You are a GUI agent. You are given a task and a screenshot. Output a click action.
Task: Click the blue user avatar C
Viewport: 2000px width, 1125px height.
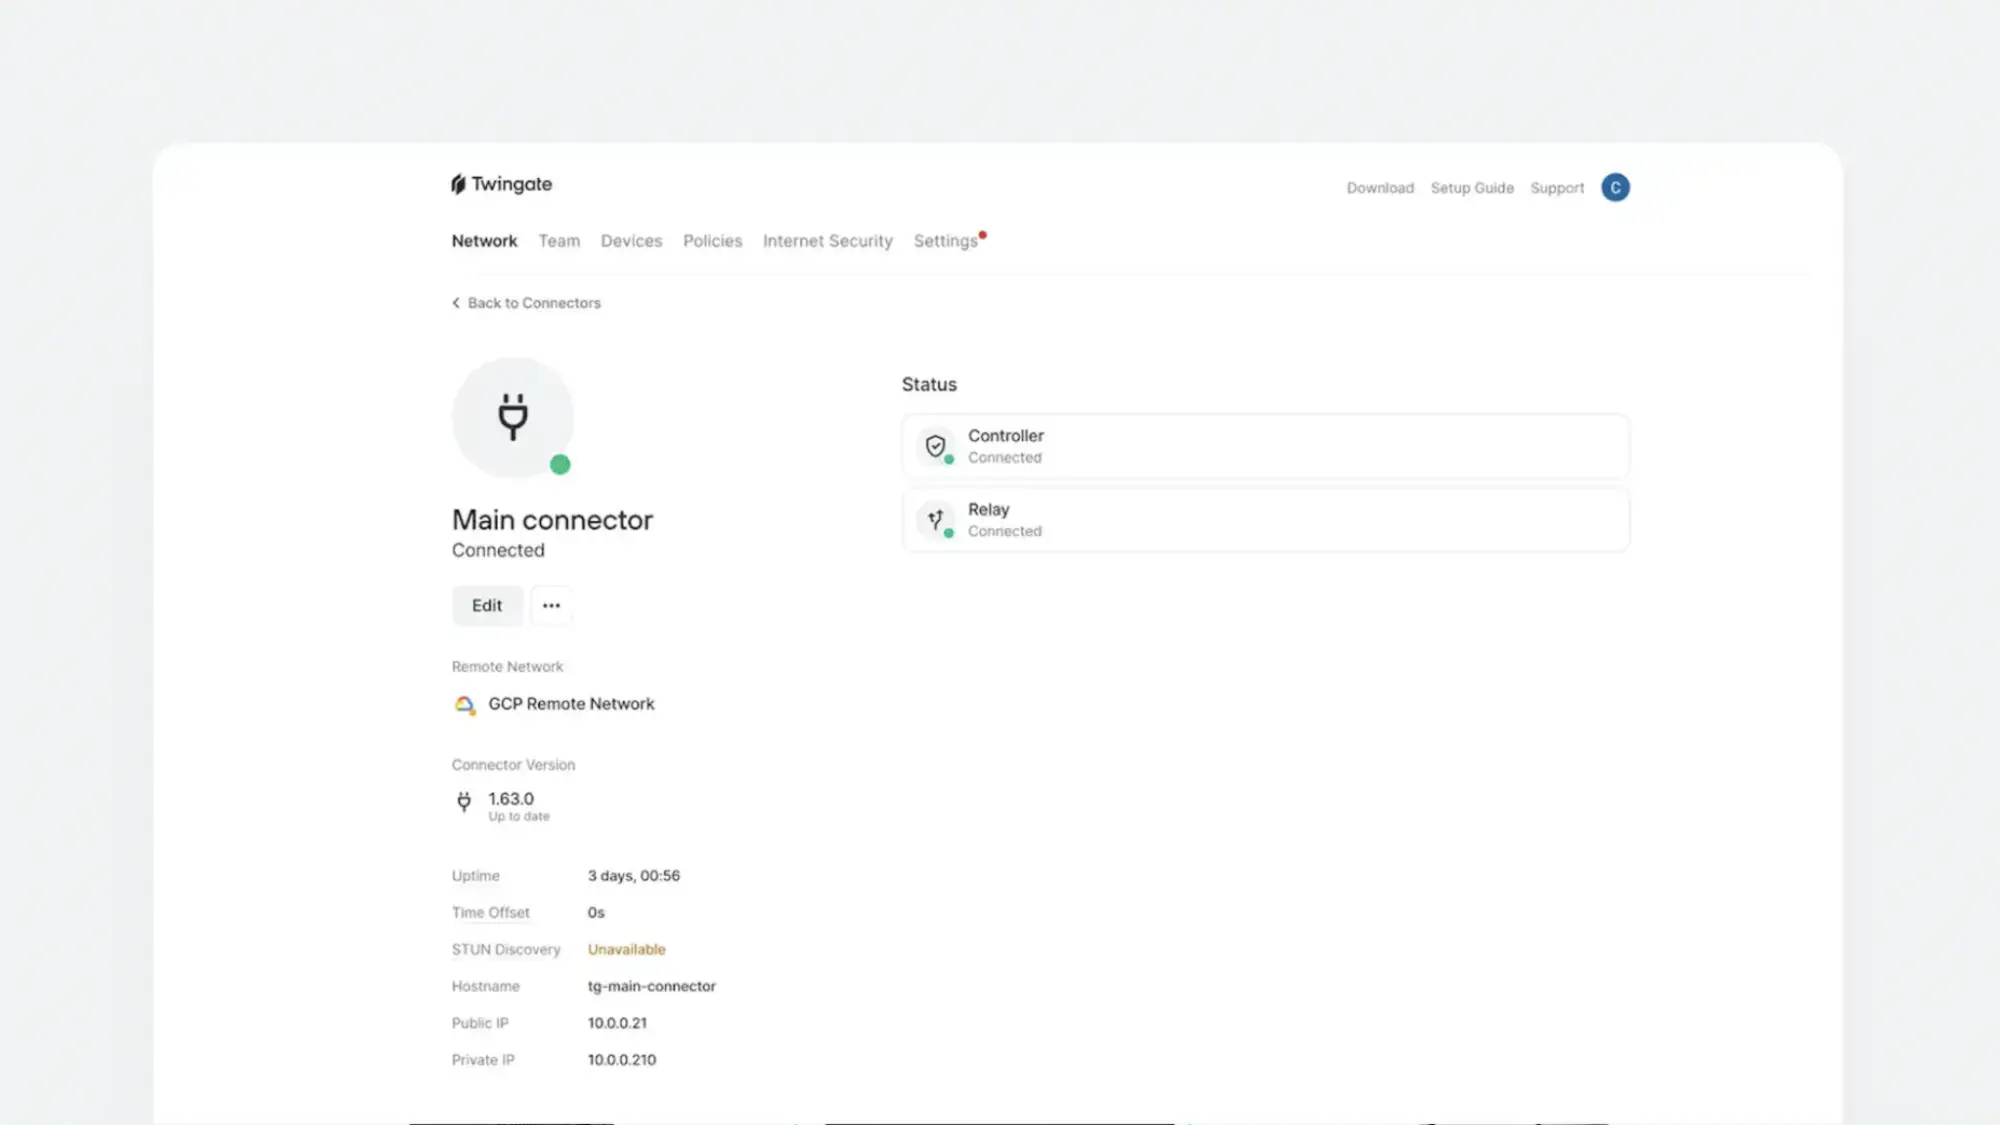1615,187
